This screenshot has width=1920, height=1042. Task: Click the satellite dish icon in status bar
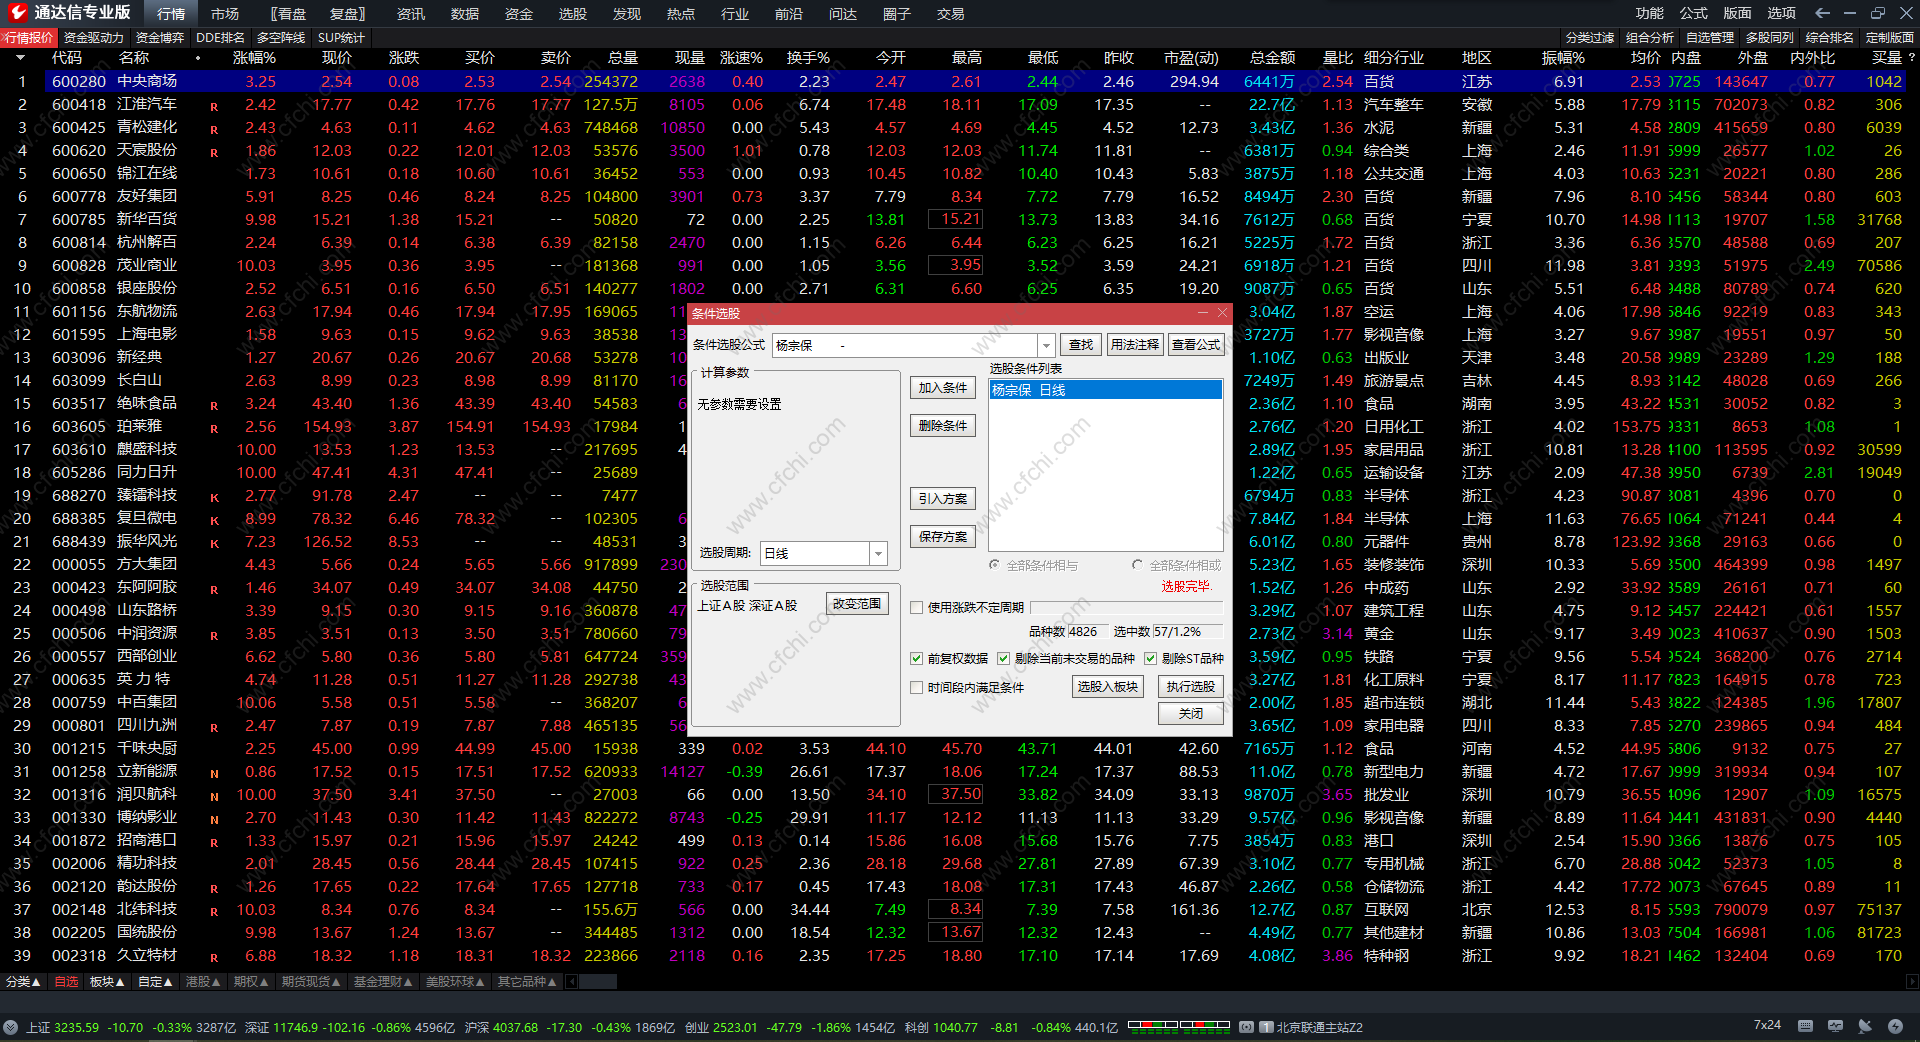tap(1865, 1026)
